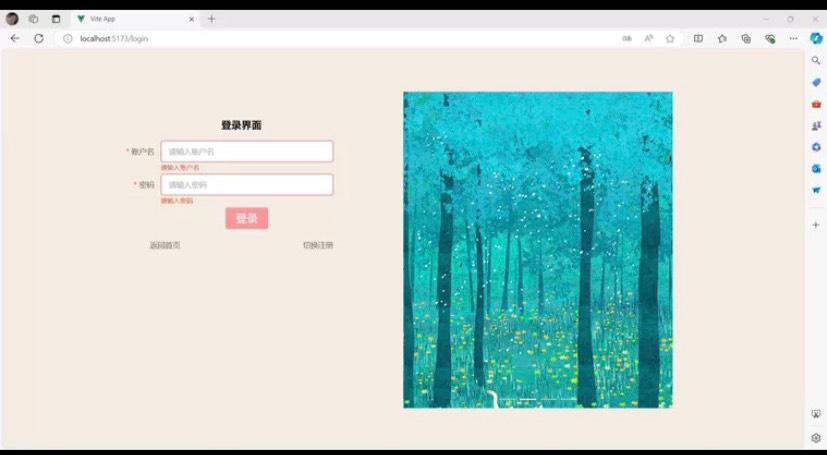Open the sidebar Microsoft 365 icon

pos(816,147)
